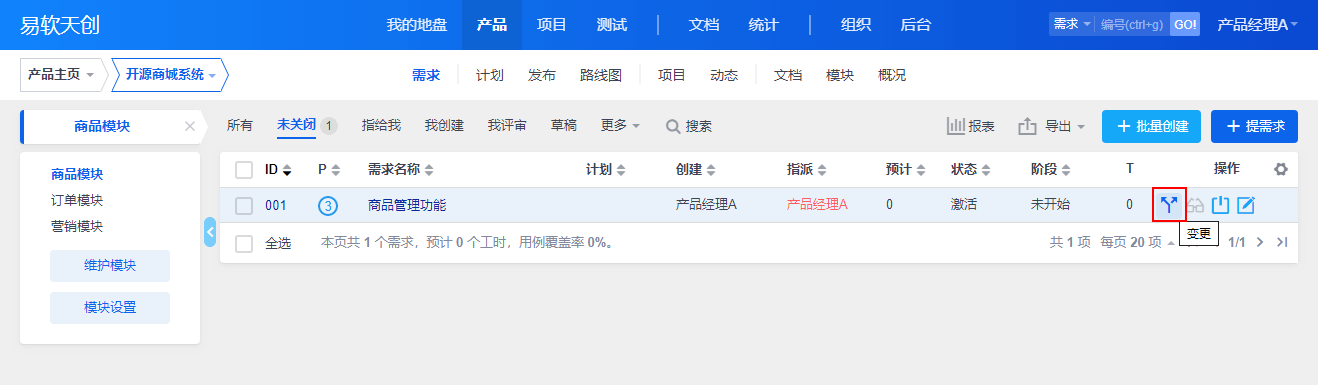
Task: Tick the header select-all checkbox beside ID
Action: (244, 170)
